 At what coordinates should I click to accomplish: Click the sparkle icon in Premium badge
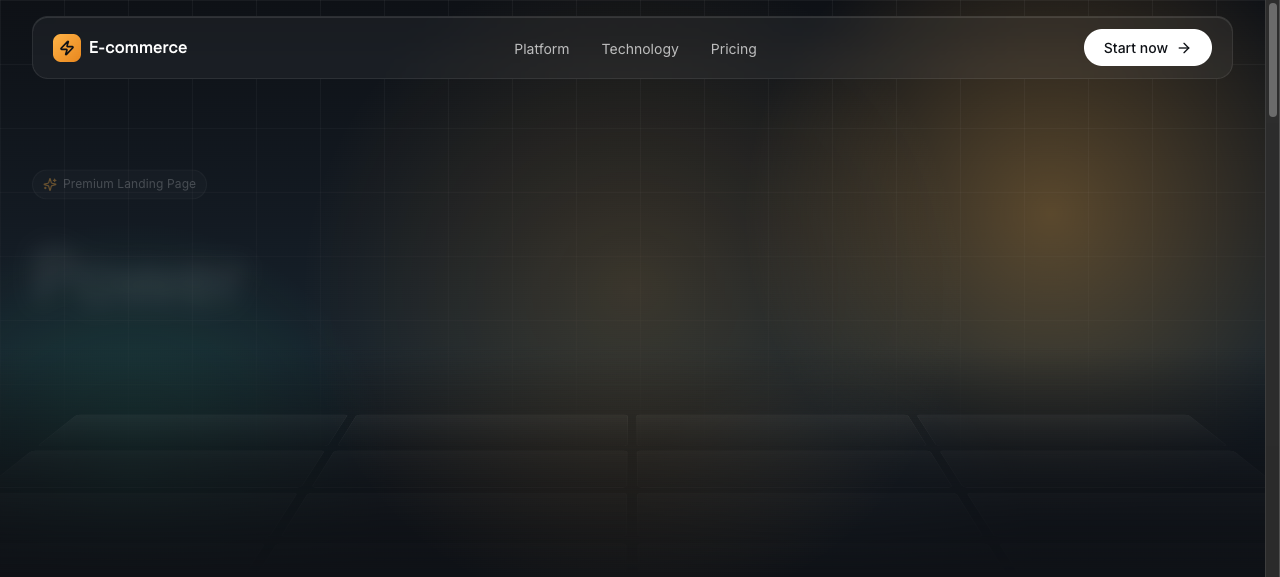[x=50, y=184]
